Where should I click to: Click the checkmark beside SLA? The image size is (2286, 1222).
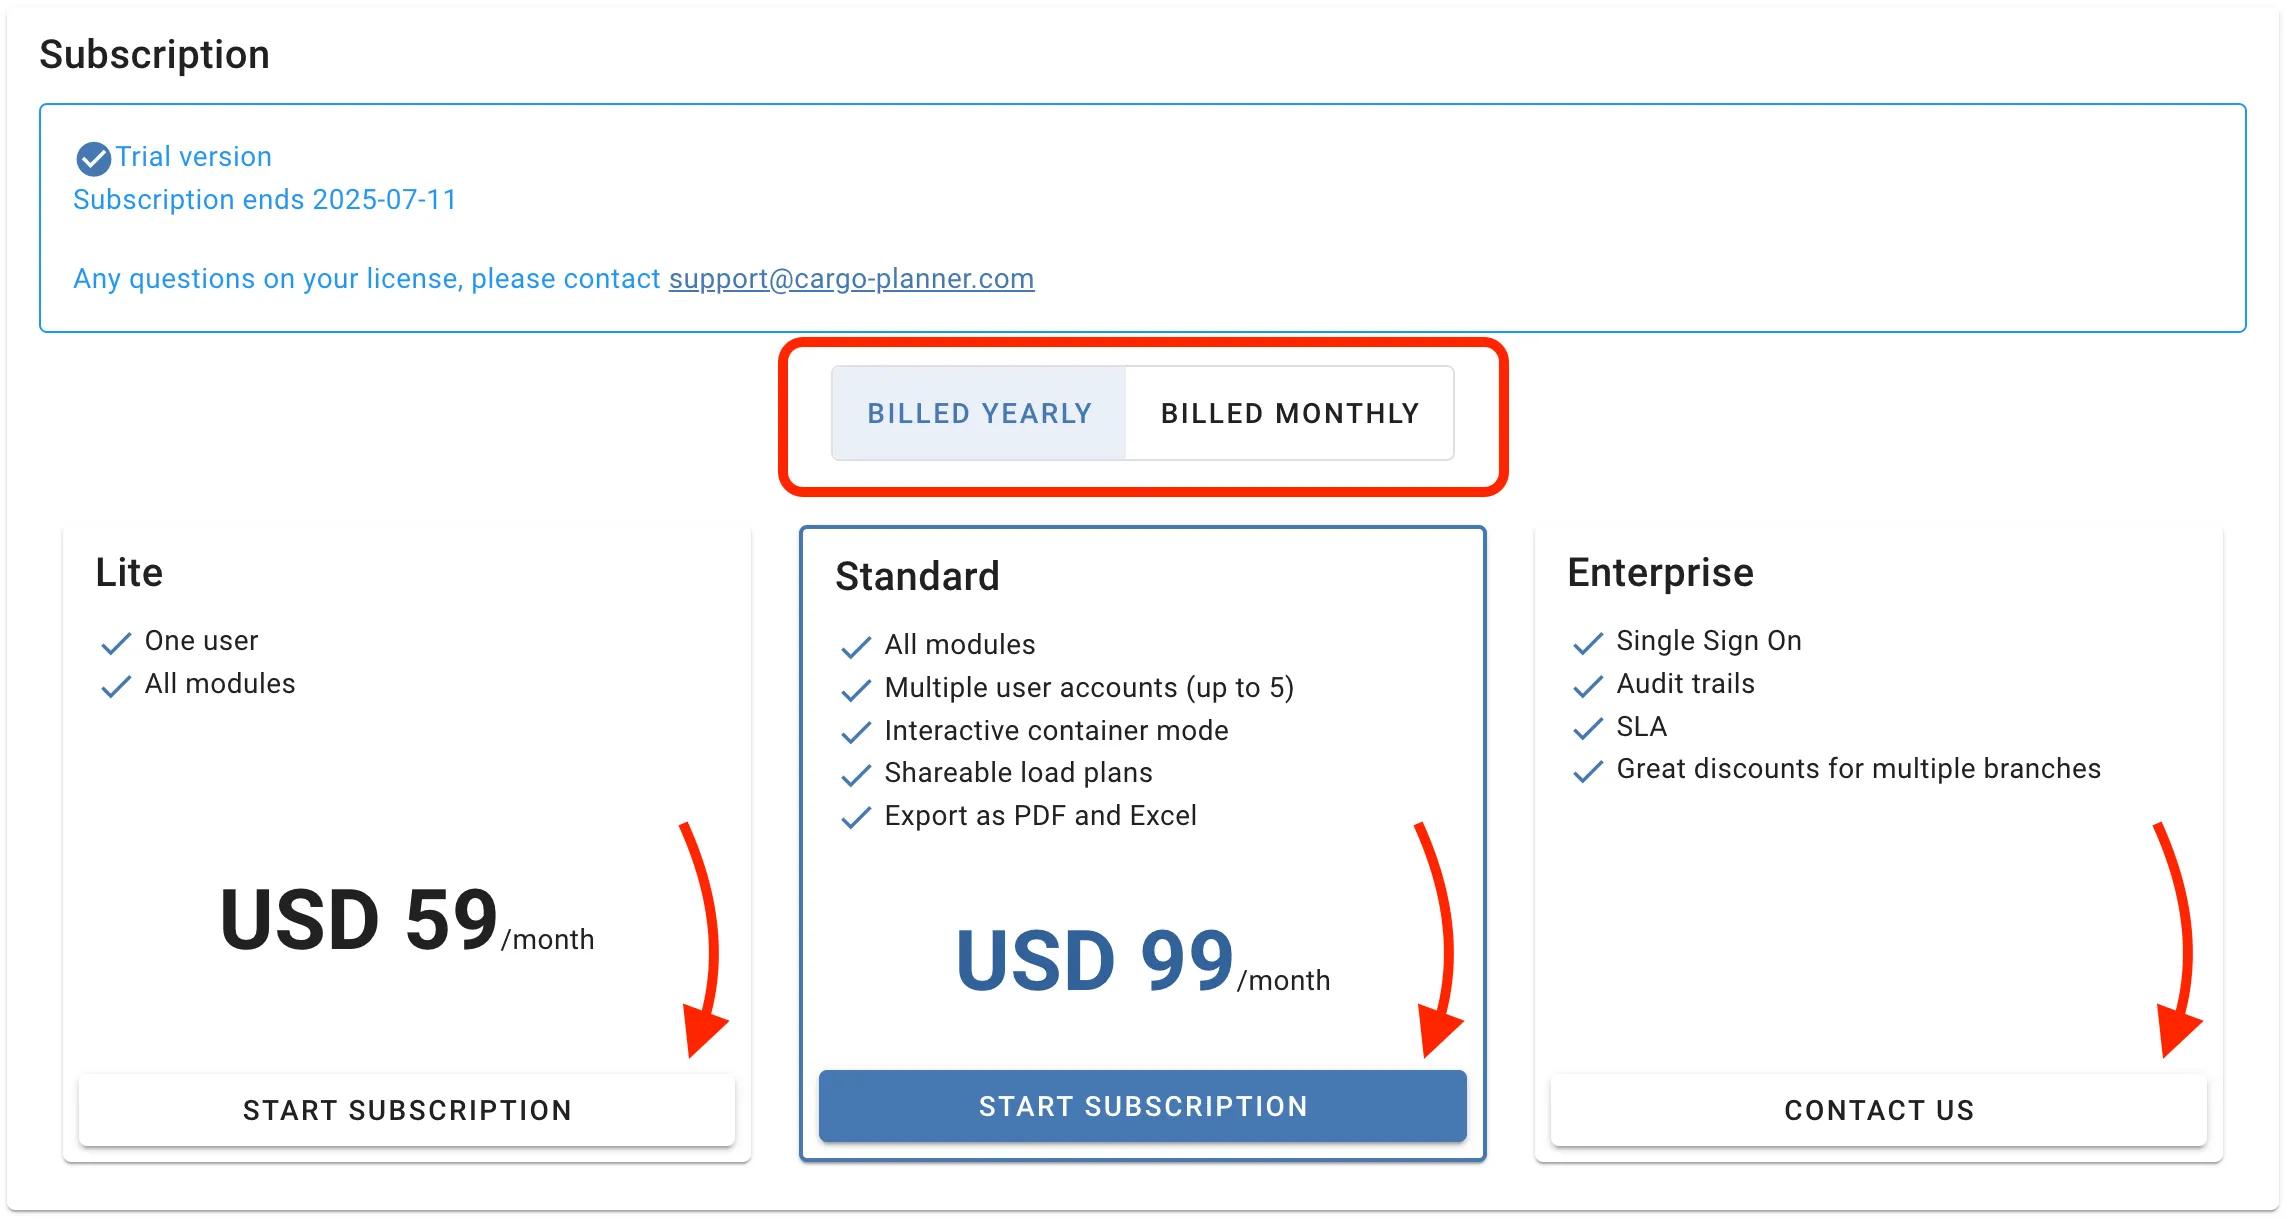click(x=1588, y=729)
